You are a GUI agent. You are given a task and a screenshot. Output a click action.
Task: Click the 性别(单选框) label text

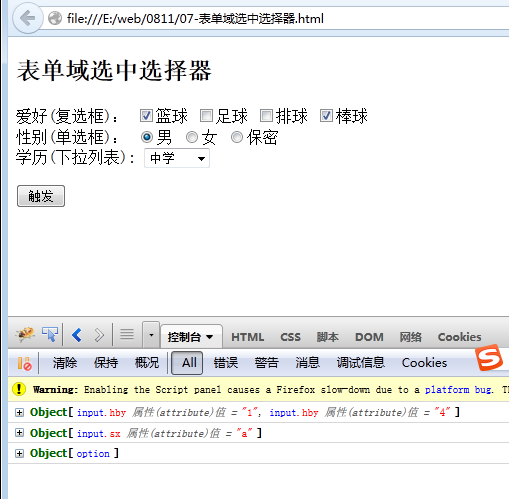coord(68,137)
